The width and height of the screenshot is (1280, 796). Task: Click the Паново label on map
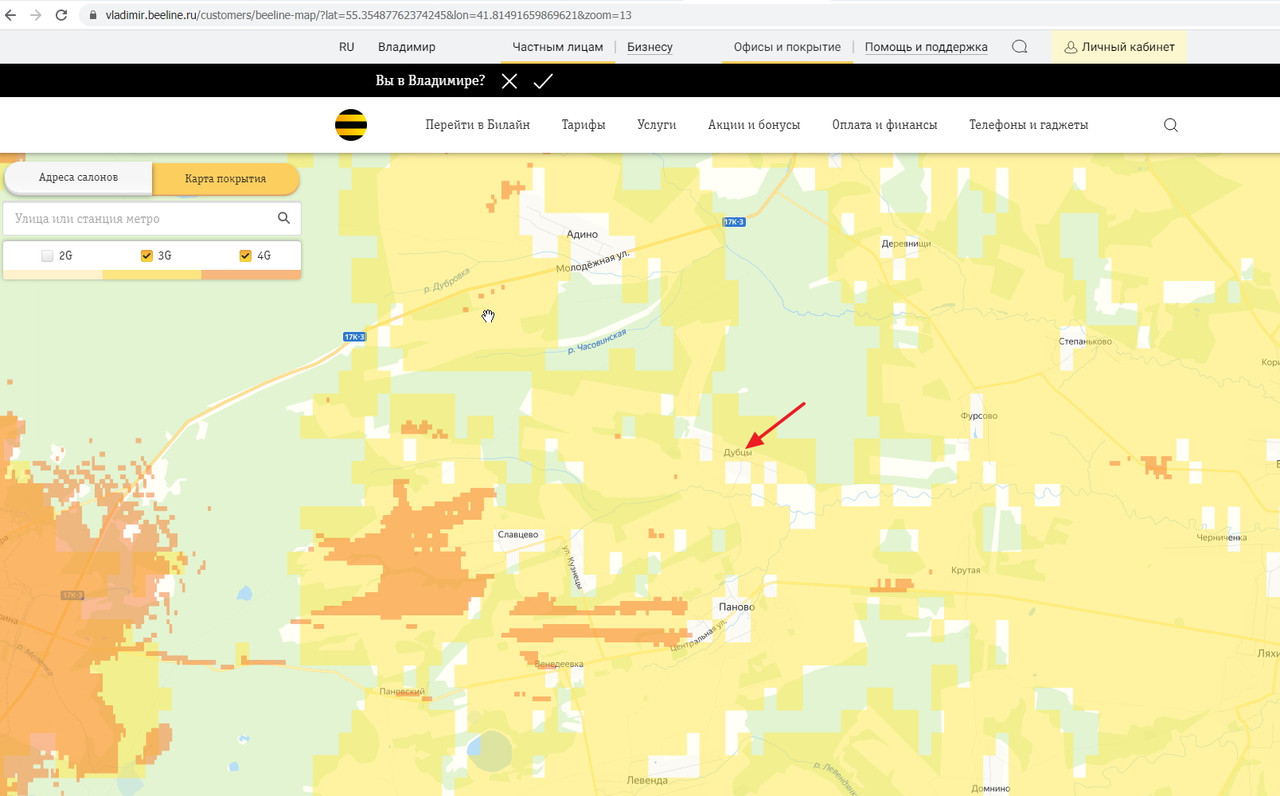(736, 607)
